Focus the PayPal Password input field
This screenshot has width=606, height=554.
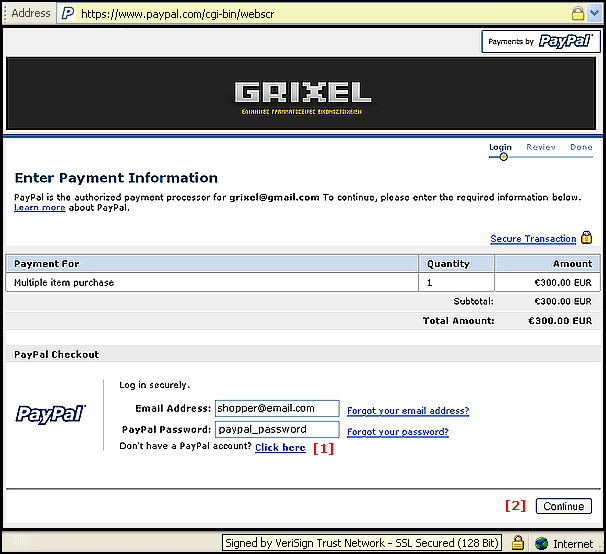277,430
